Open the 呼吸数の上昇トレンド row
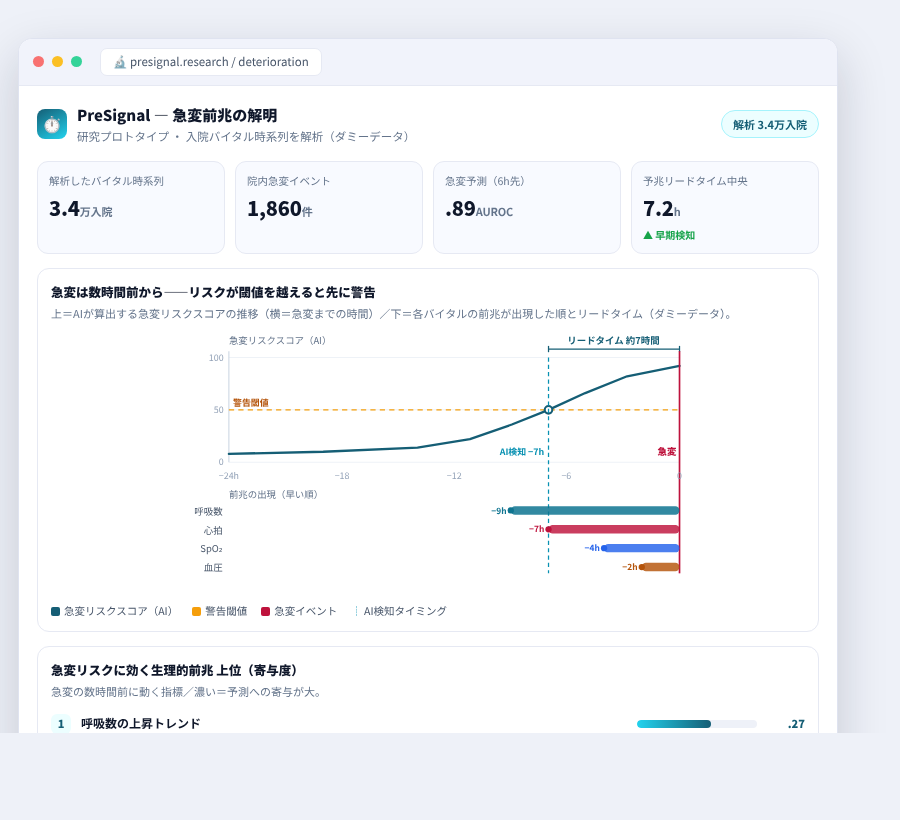Screen dimensions: 900x820 point(428,724)
